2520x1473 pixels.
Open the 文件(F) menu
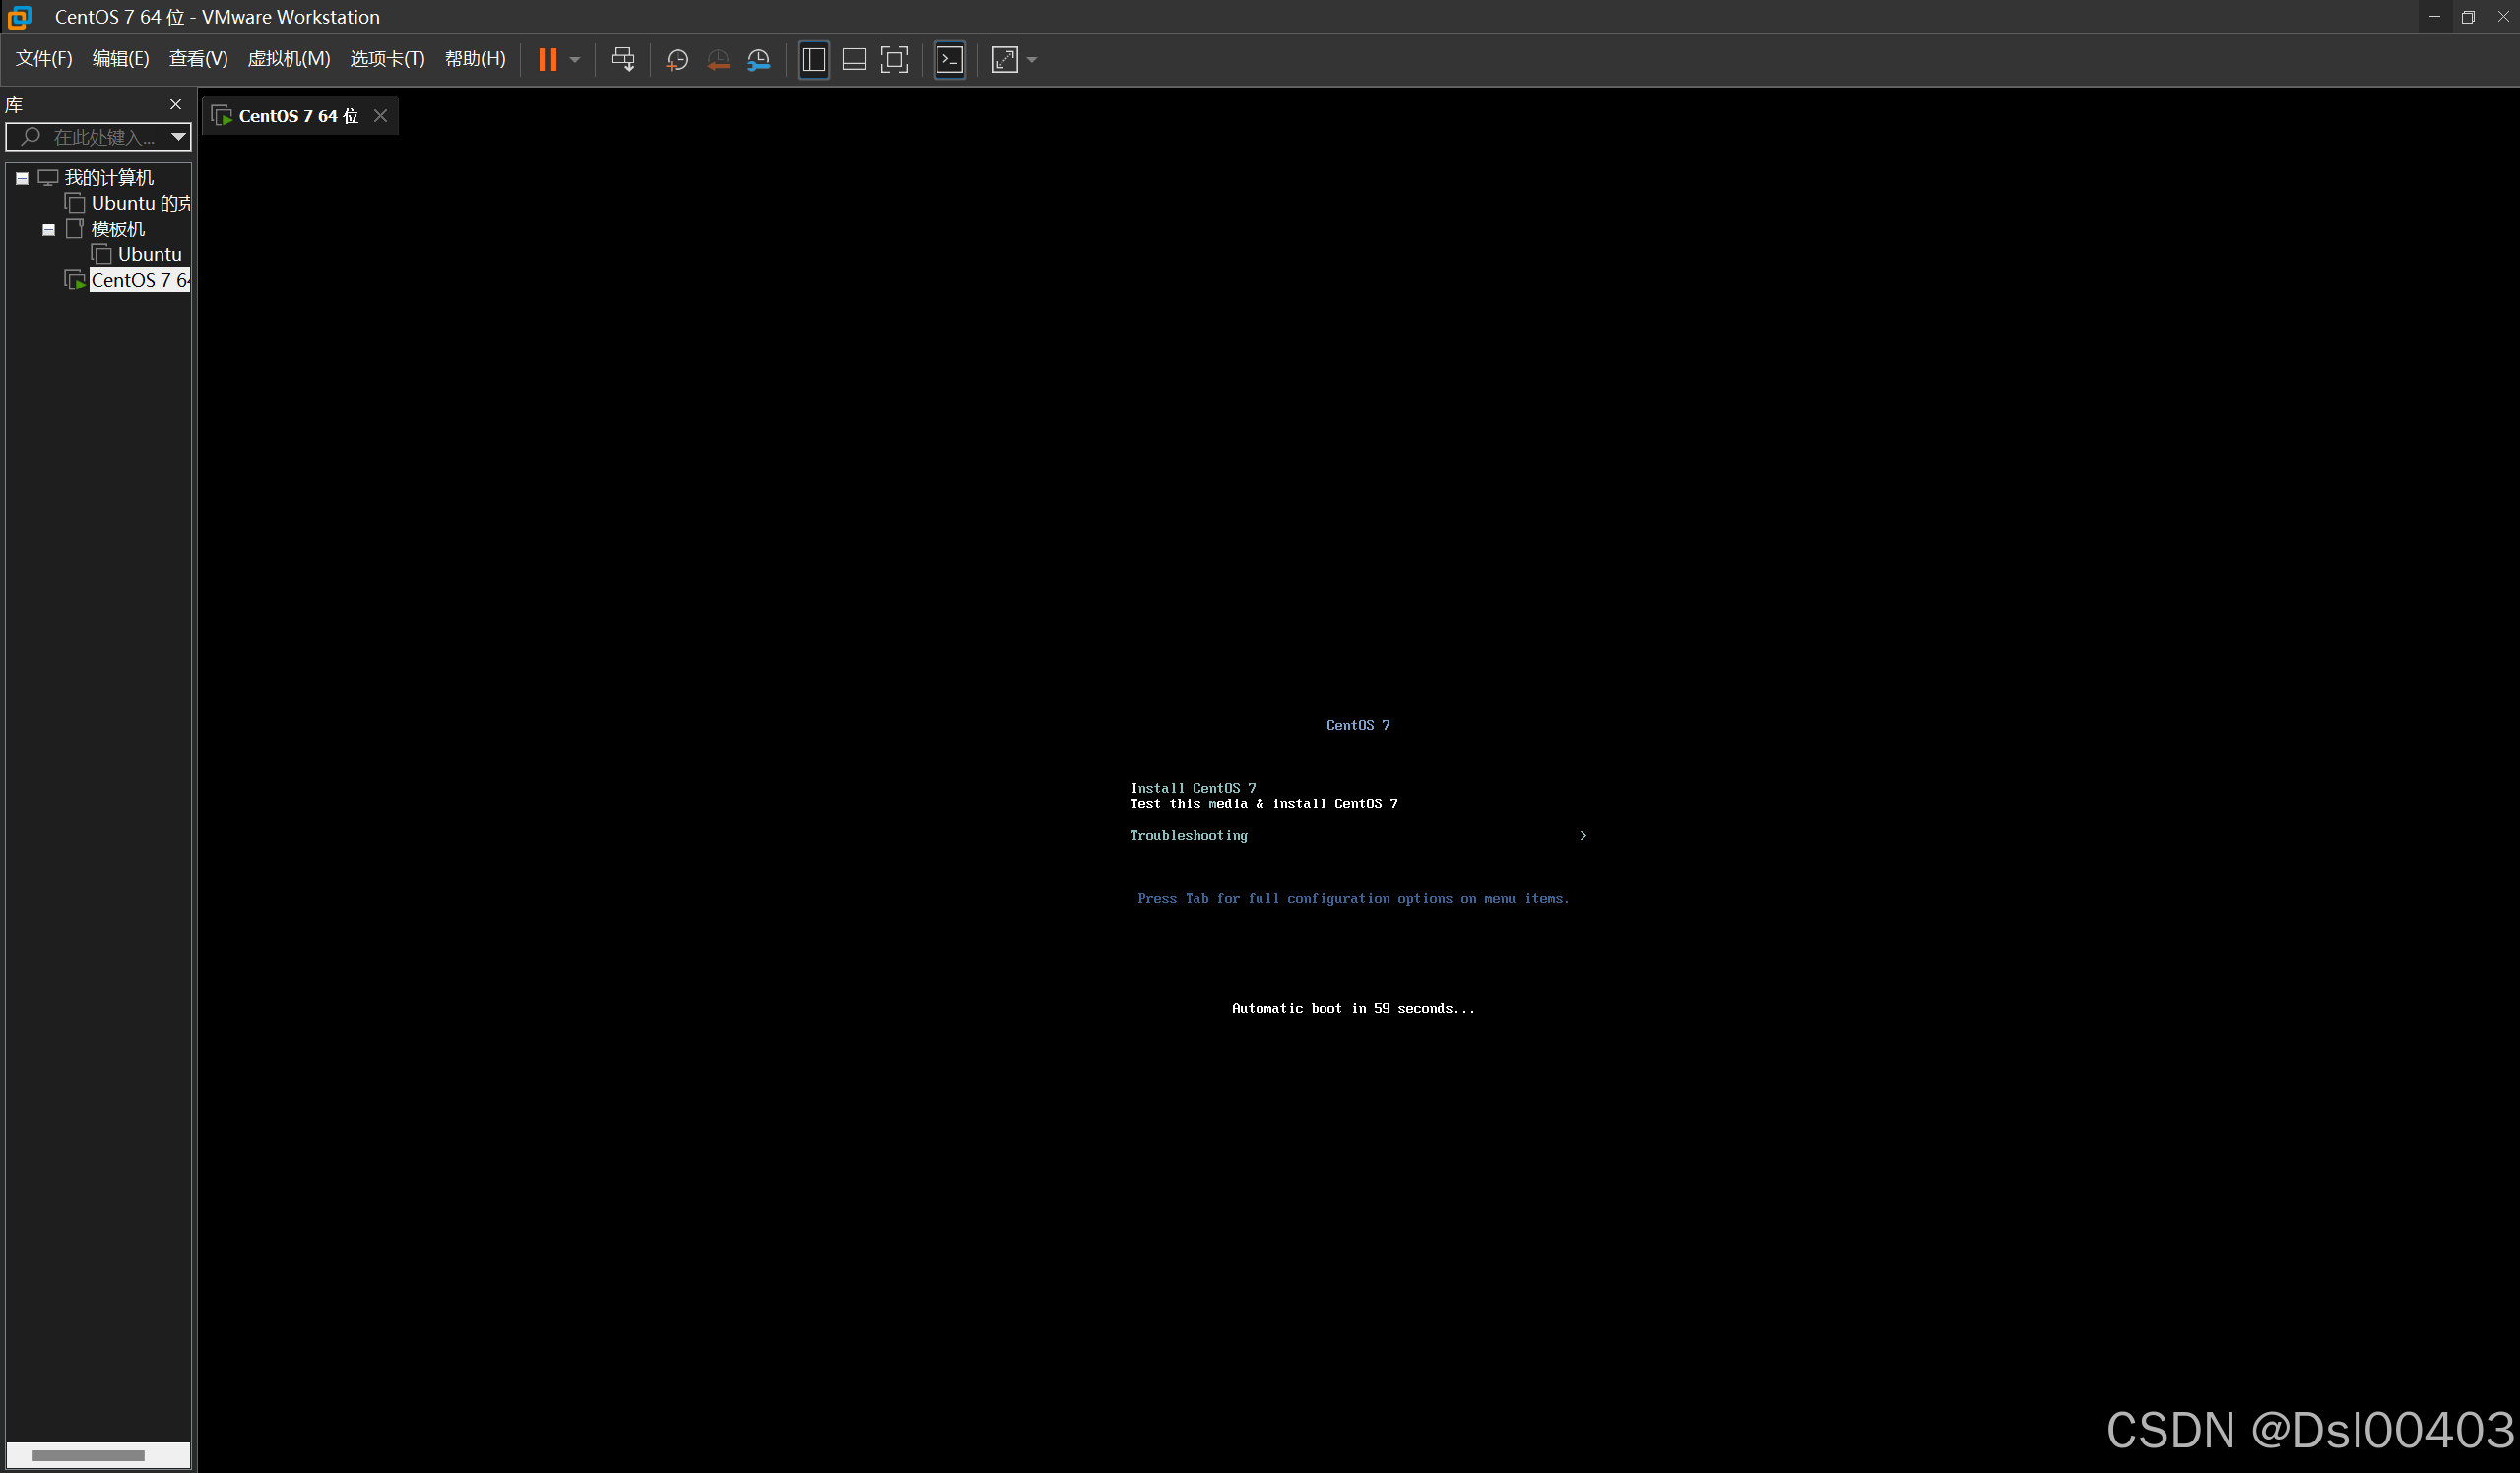tap(44, 59)
